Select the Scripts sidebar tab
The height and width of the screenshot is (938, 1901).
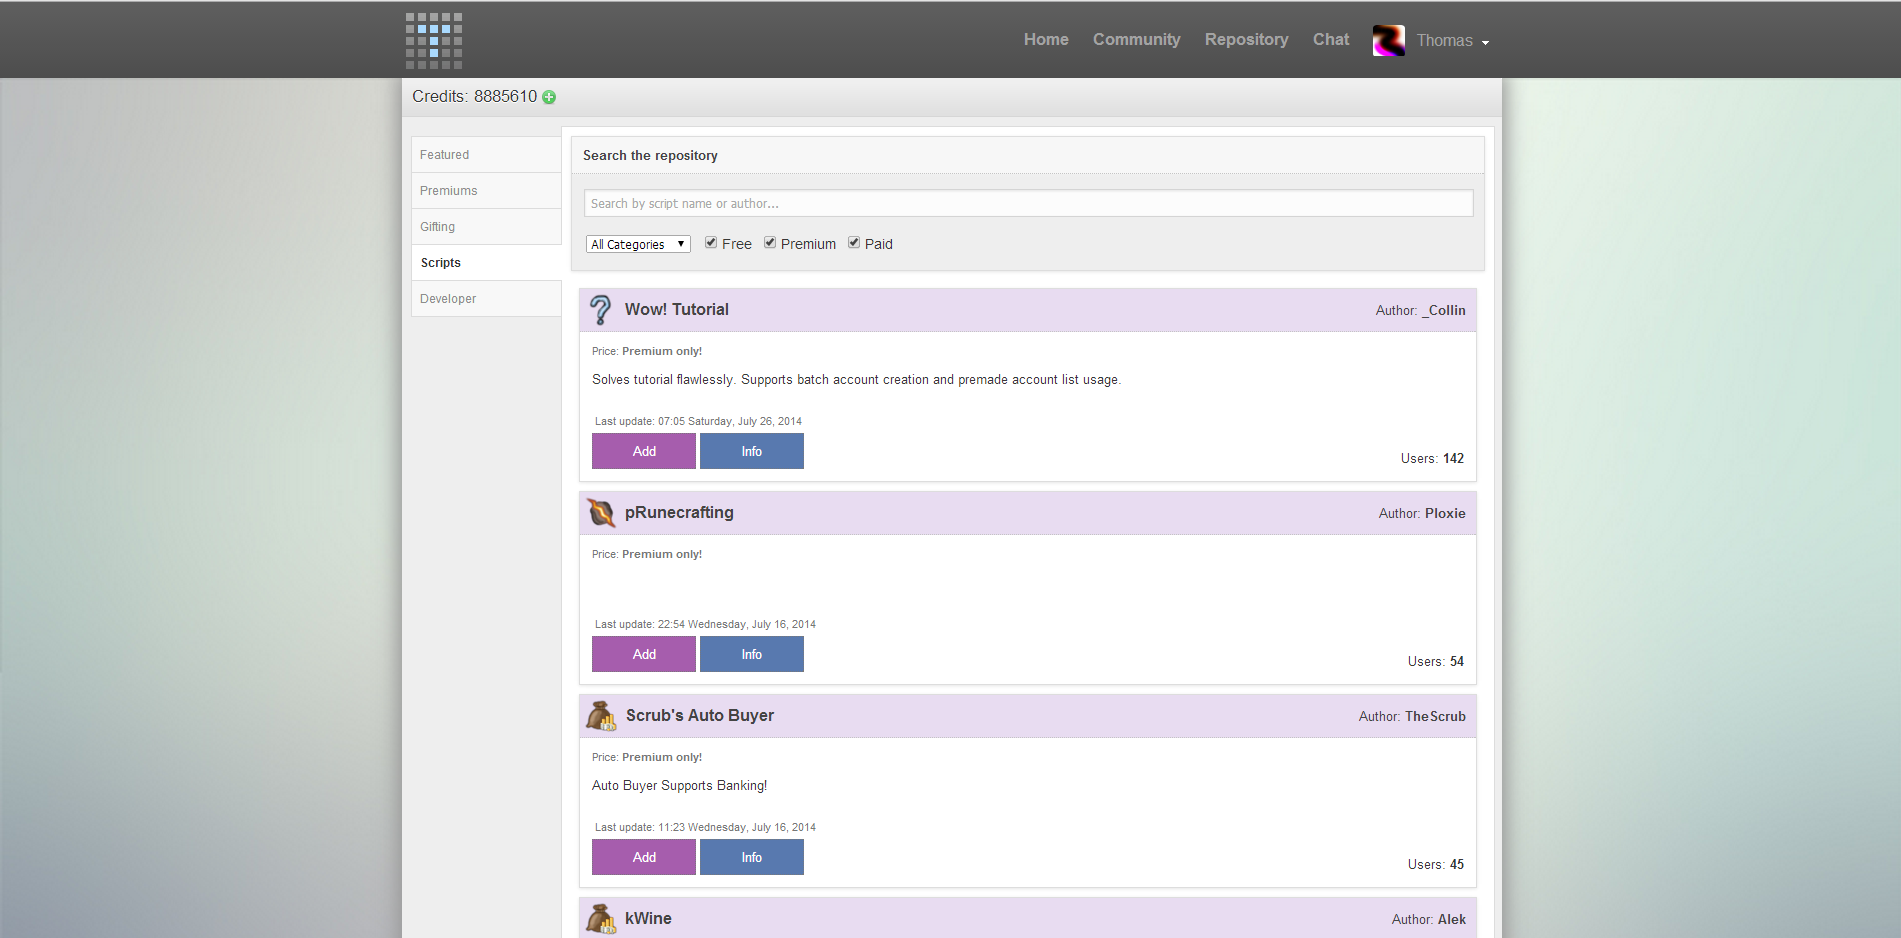pyautogui.click(x=486, y=263)
